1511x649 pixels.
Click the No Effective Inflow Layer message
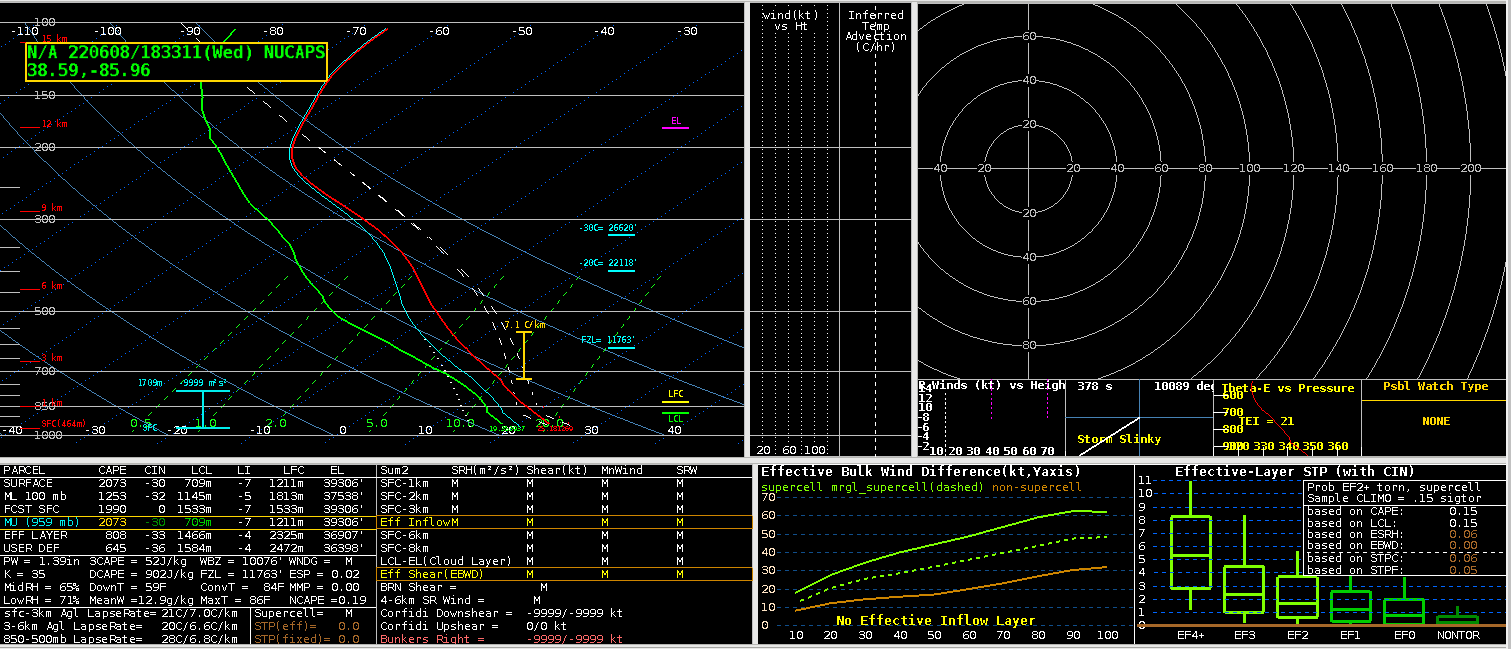click(935, 621)
